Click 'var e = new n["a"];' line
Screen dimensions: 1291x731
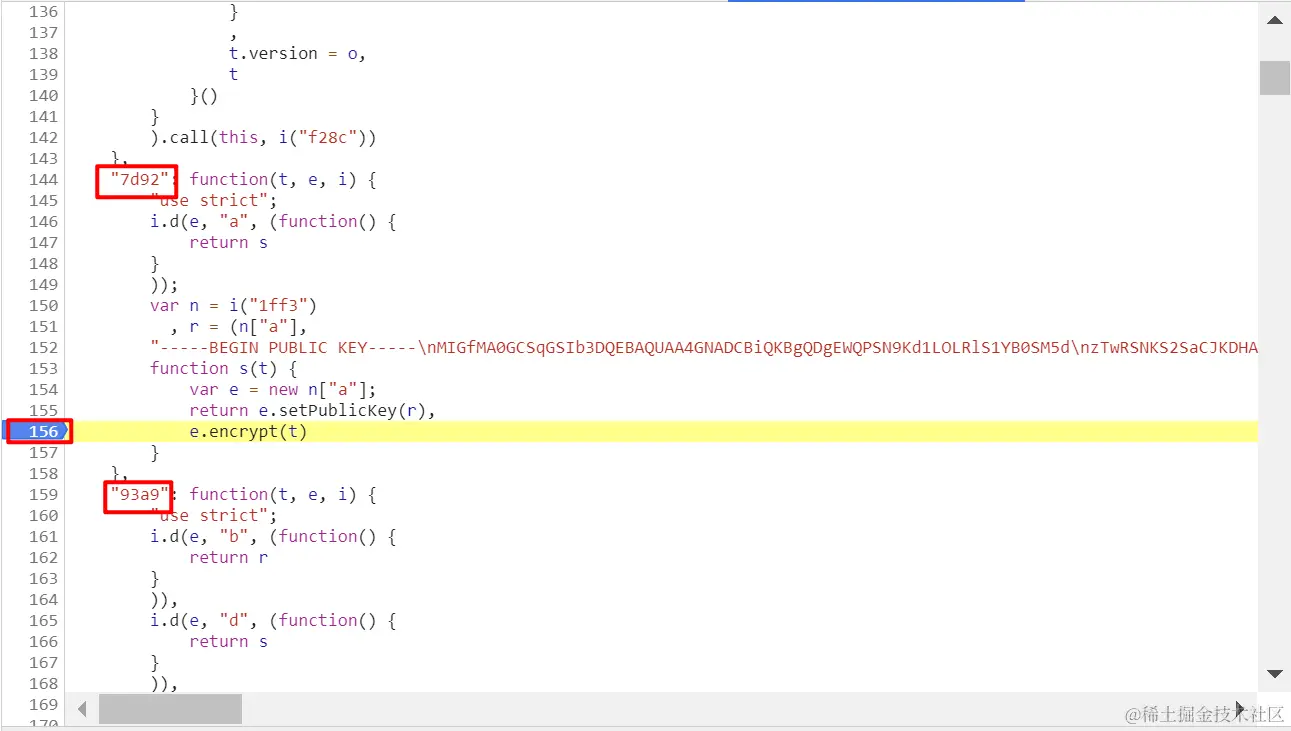283,389
